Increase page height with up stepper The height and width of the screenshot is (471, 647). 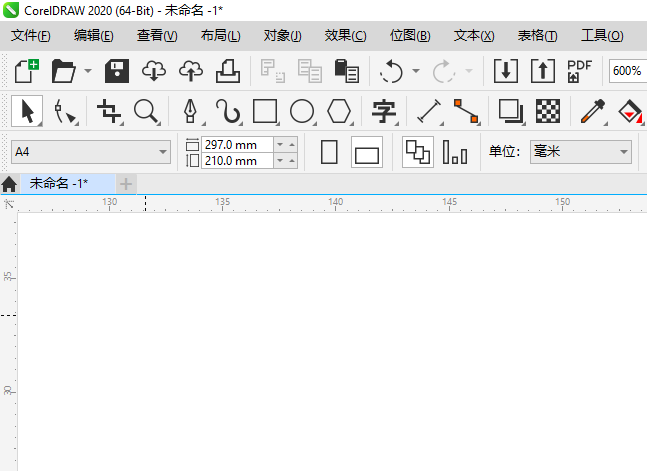pos(292,161)
